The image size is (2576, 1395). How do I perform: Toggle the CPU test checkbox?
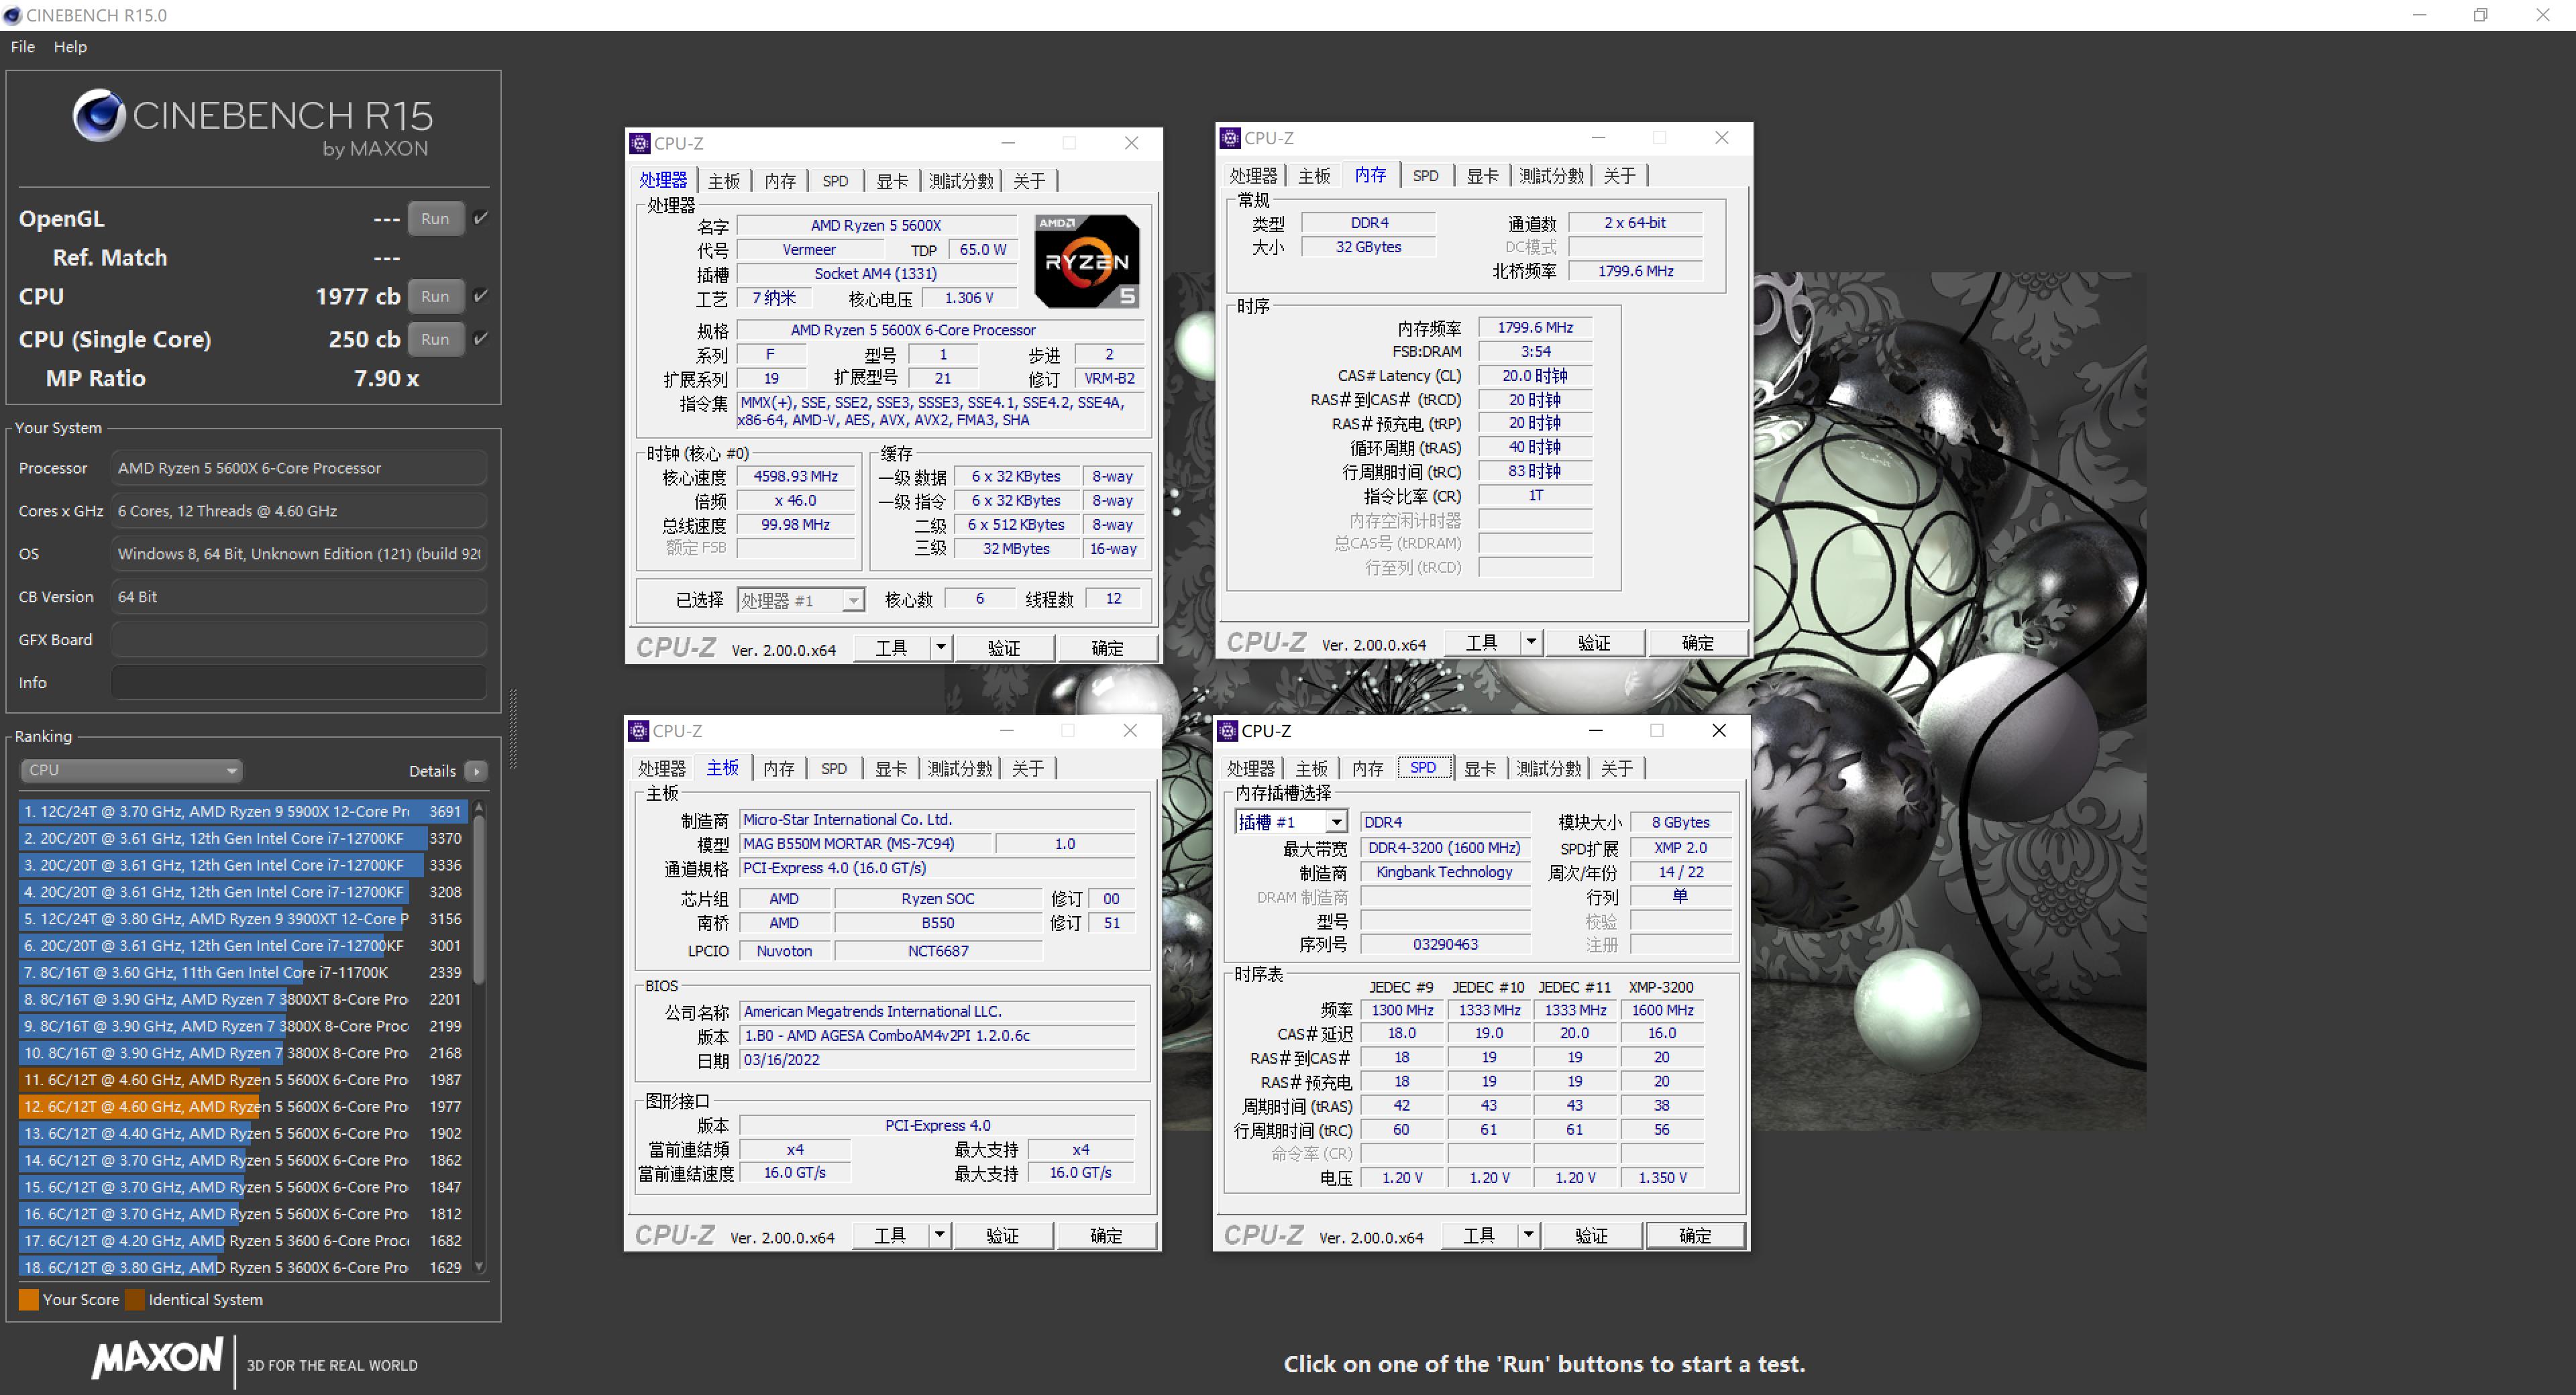tap(481, 296)
